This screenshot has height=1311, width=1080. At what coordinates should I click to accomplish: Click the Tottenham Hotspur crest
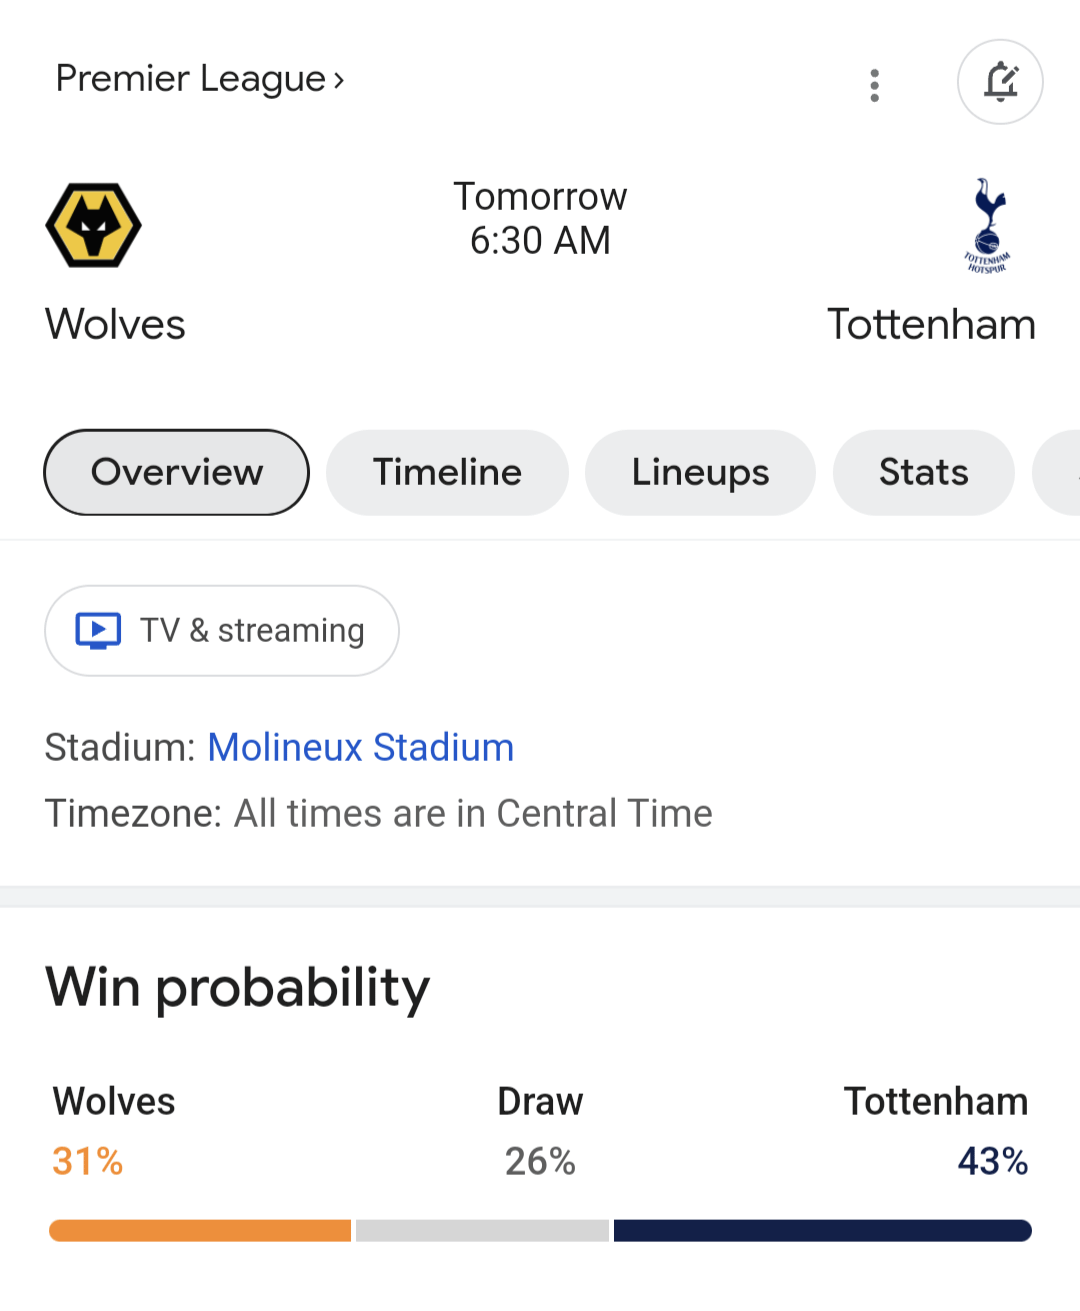[x=988, y=225]
